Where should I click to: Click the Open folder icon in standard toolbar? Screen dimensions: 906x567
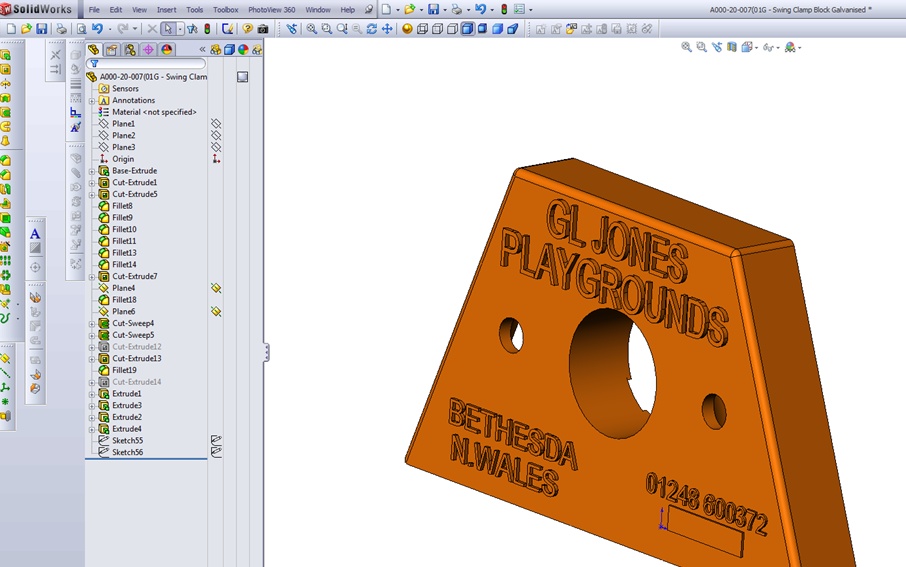[x=26, y=28]
